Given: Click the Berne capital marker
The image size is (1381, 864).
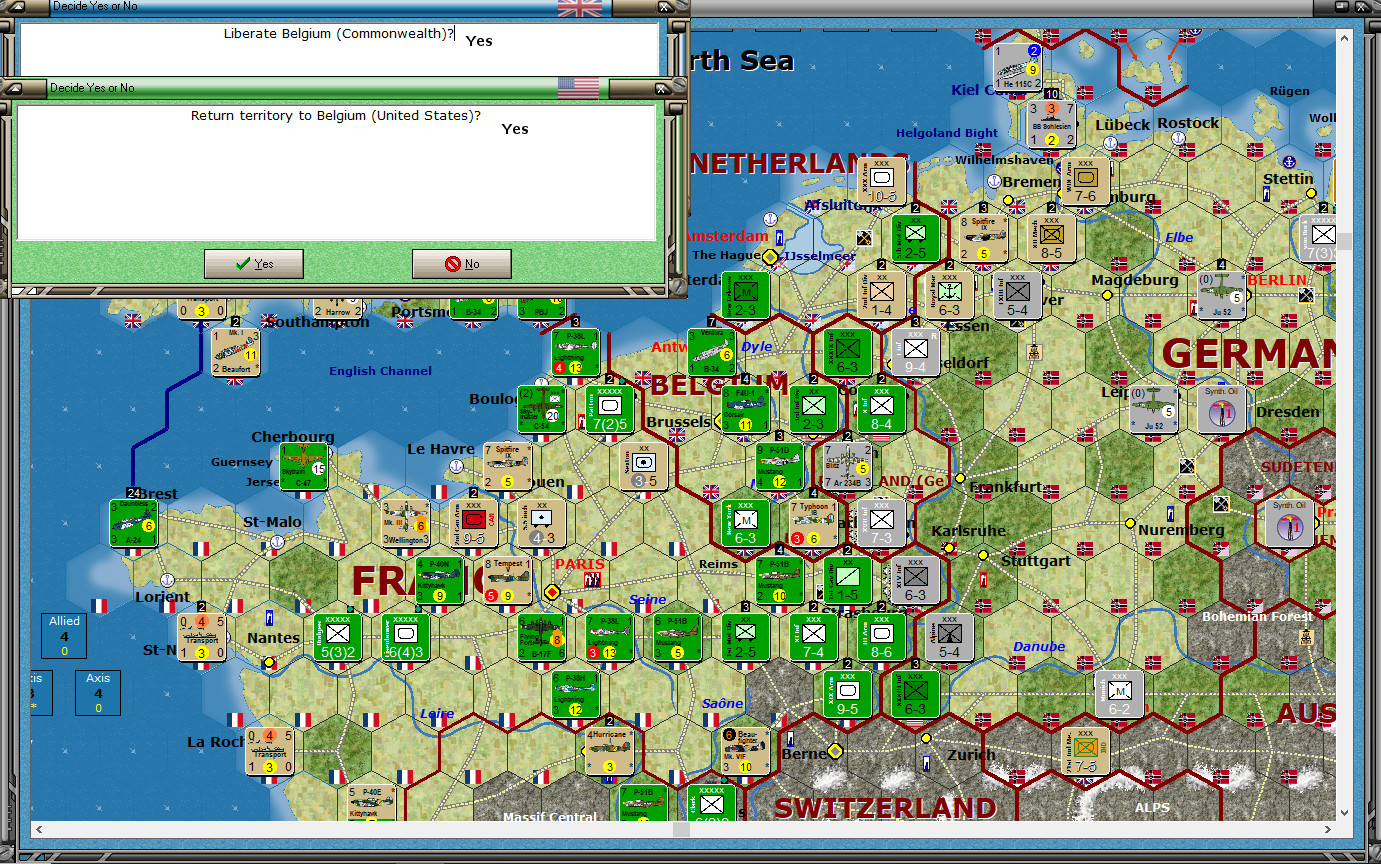Looking at the screenshot, I should pyautogui.click(x=836, y=751).
